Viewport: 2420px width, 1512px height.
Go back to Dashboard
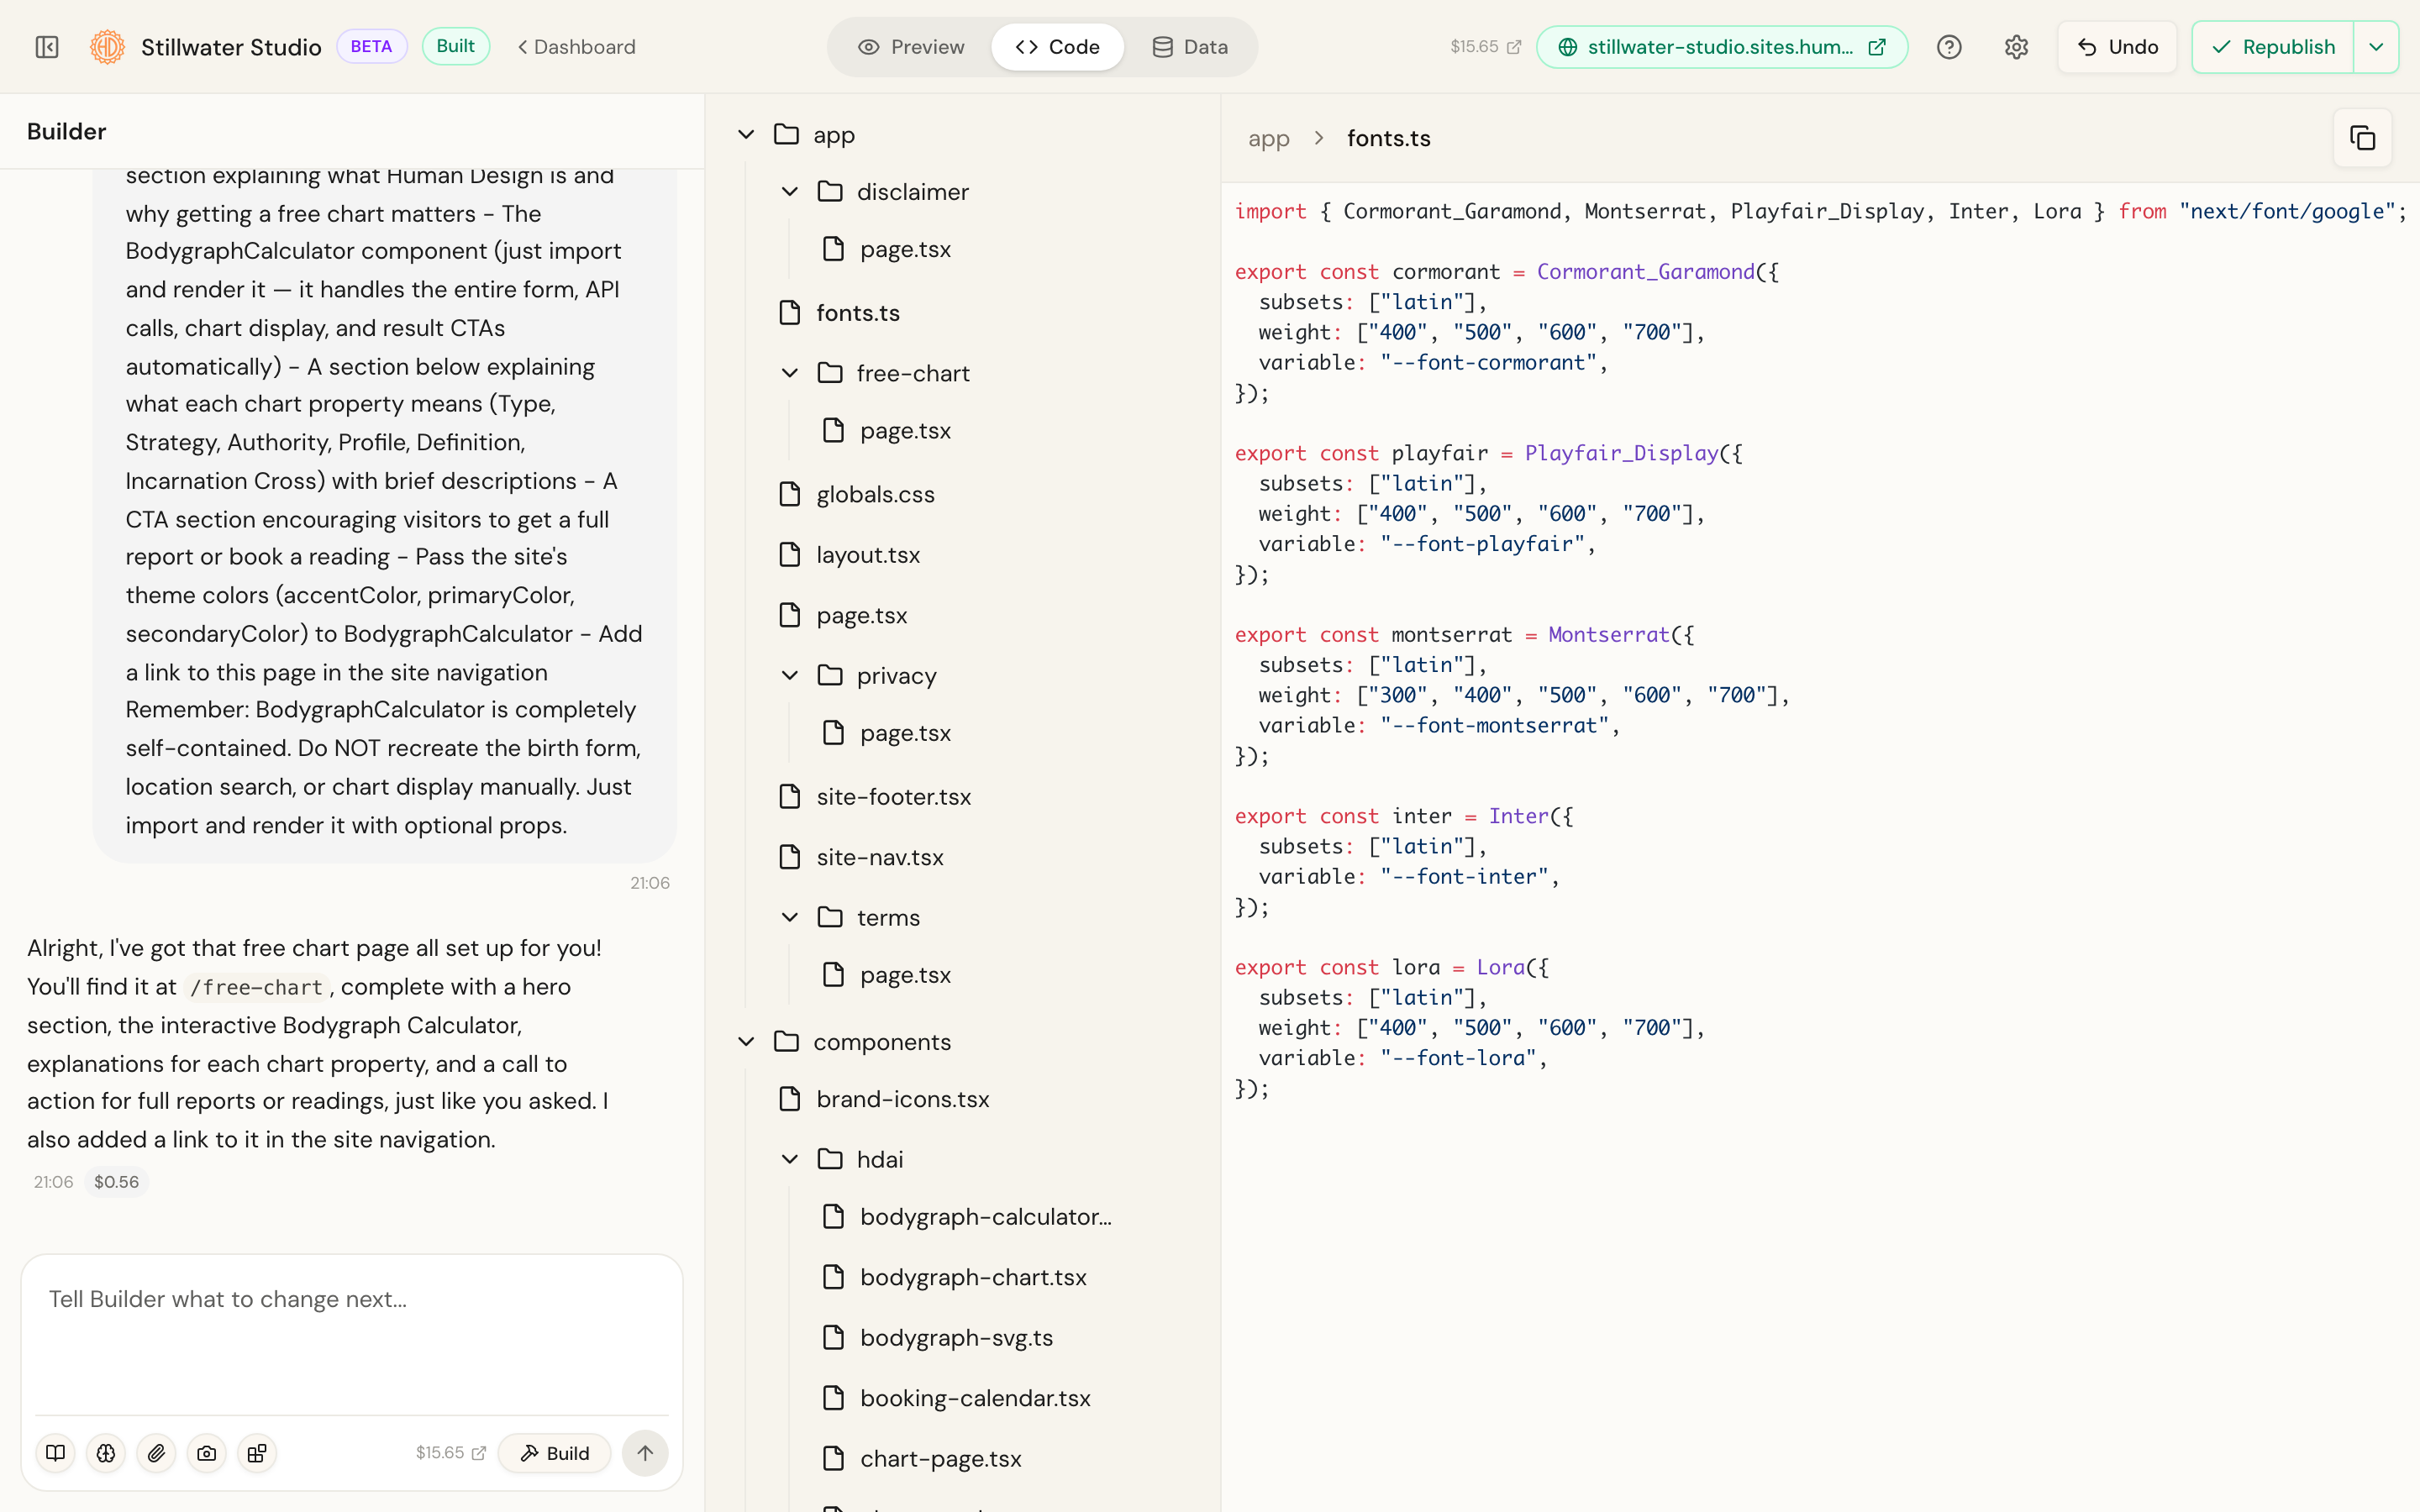click(x=576, y=47)
